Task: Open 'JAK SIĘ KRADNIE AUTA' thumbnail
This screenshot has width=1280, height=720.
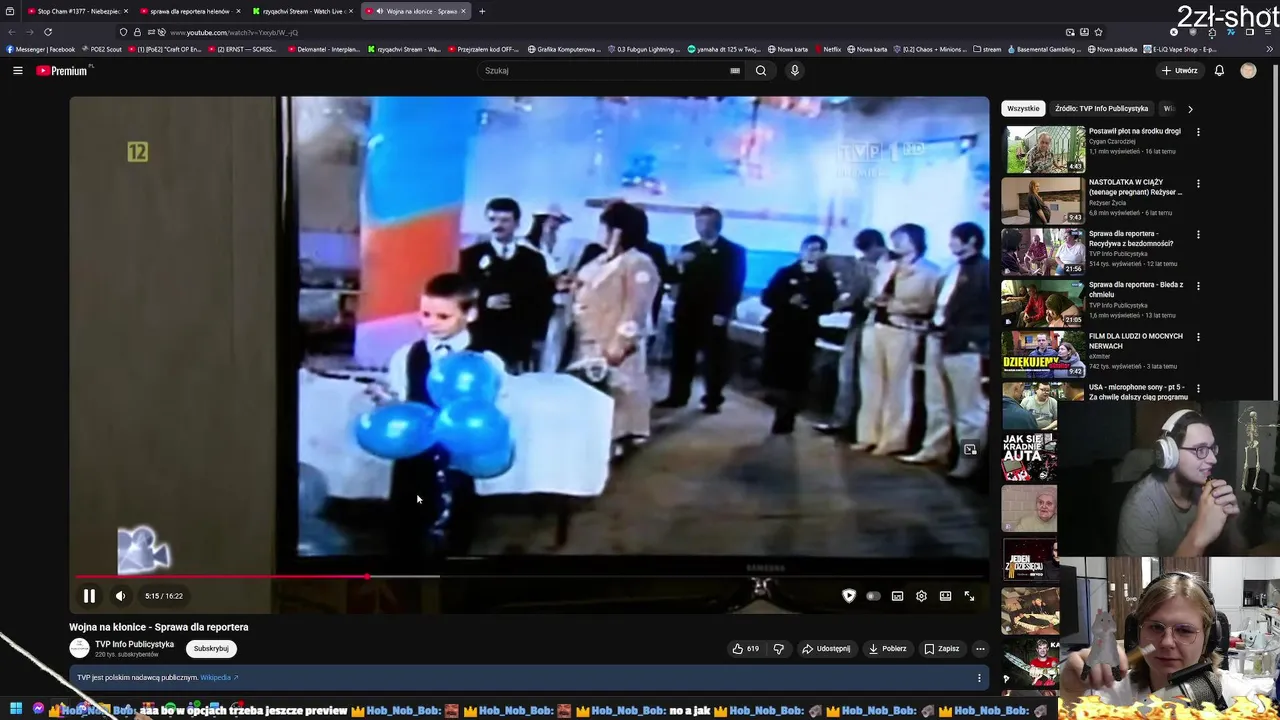Action: [x=1031, y=458]
